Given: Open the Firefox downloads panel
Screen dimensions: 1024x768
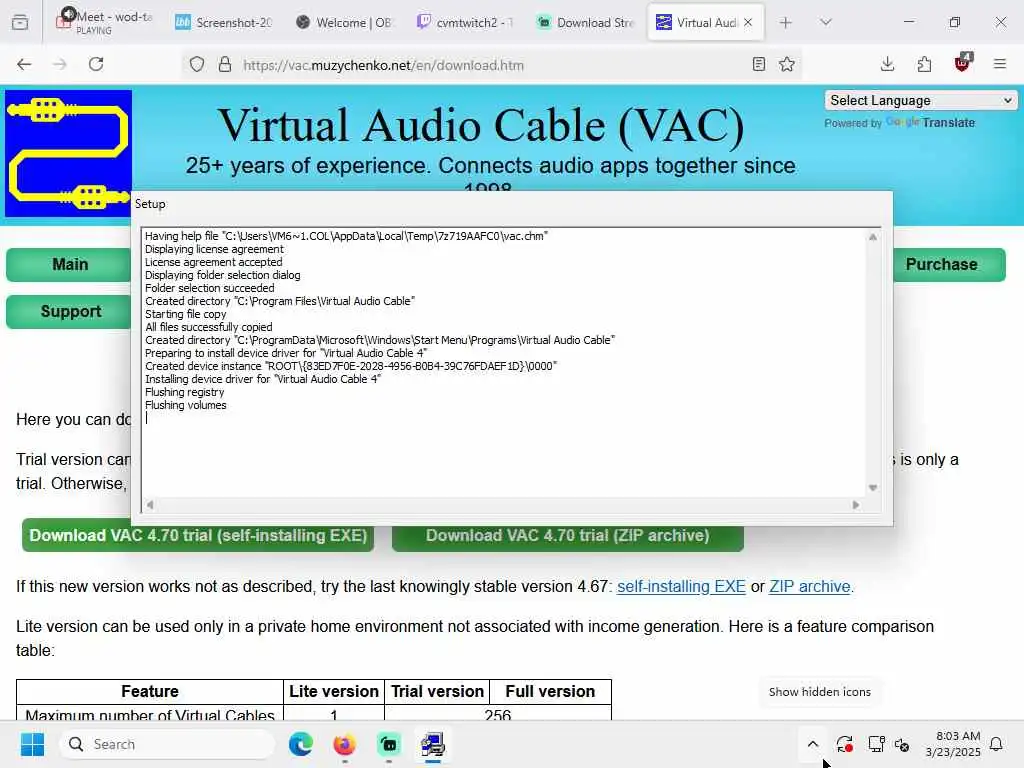Looking at the screenshot, I should (887, 64).
